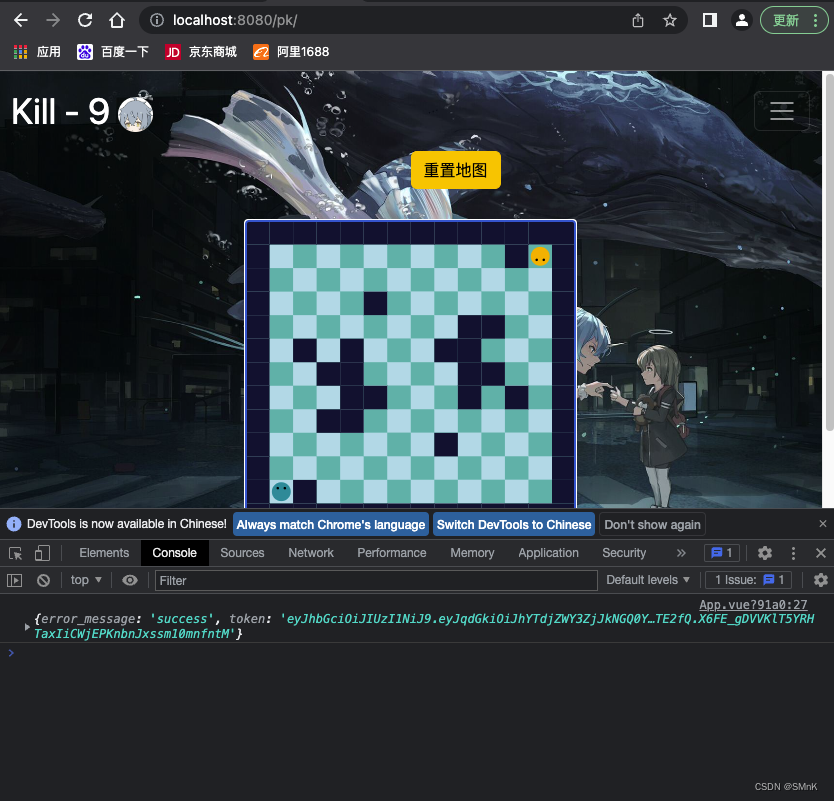Open the App.vue?91a0:27 source link
Viewport: 834px width, 801px height.
[753, 605]
